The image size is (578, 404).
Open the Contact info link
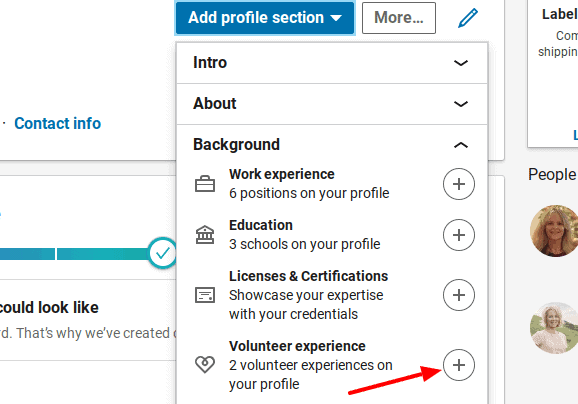(58, 123)
